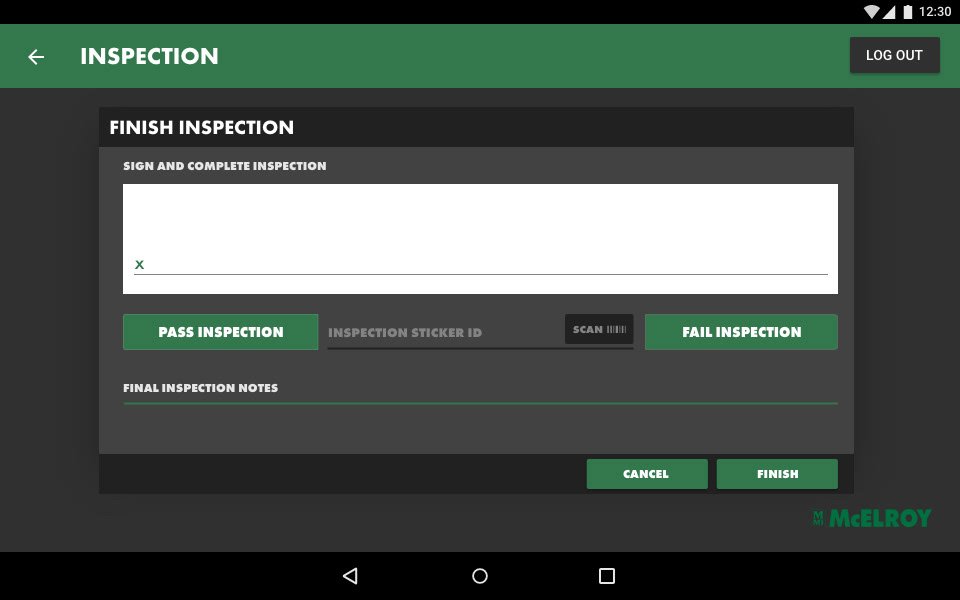960x600 pixels.
Task: Sign in the white signature box
Action: [x=480, y=239]
